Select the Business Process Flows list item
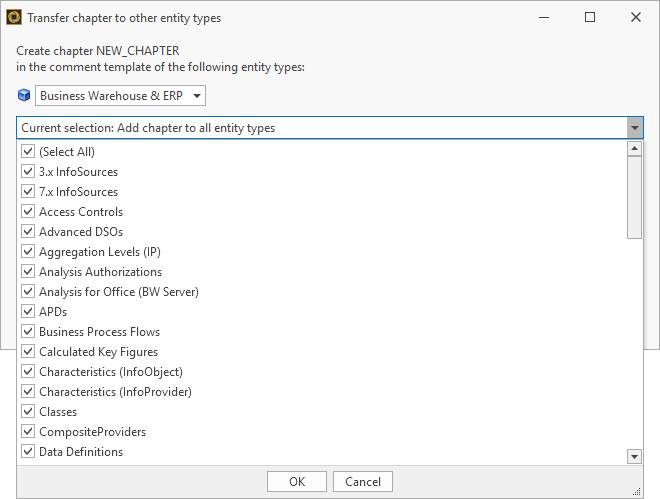The width and height of the screenshot is (660, 499). pos(99,332)
